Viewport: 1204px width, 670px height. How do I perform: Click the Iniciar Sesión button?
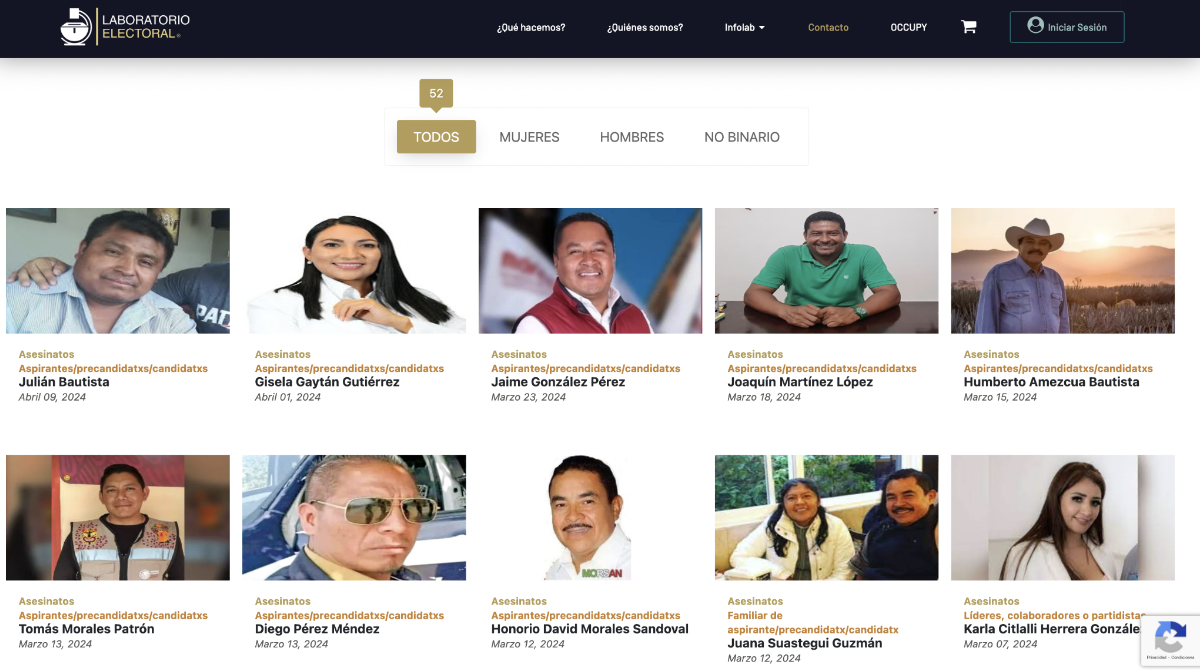click(x=1067, y=27)
